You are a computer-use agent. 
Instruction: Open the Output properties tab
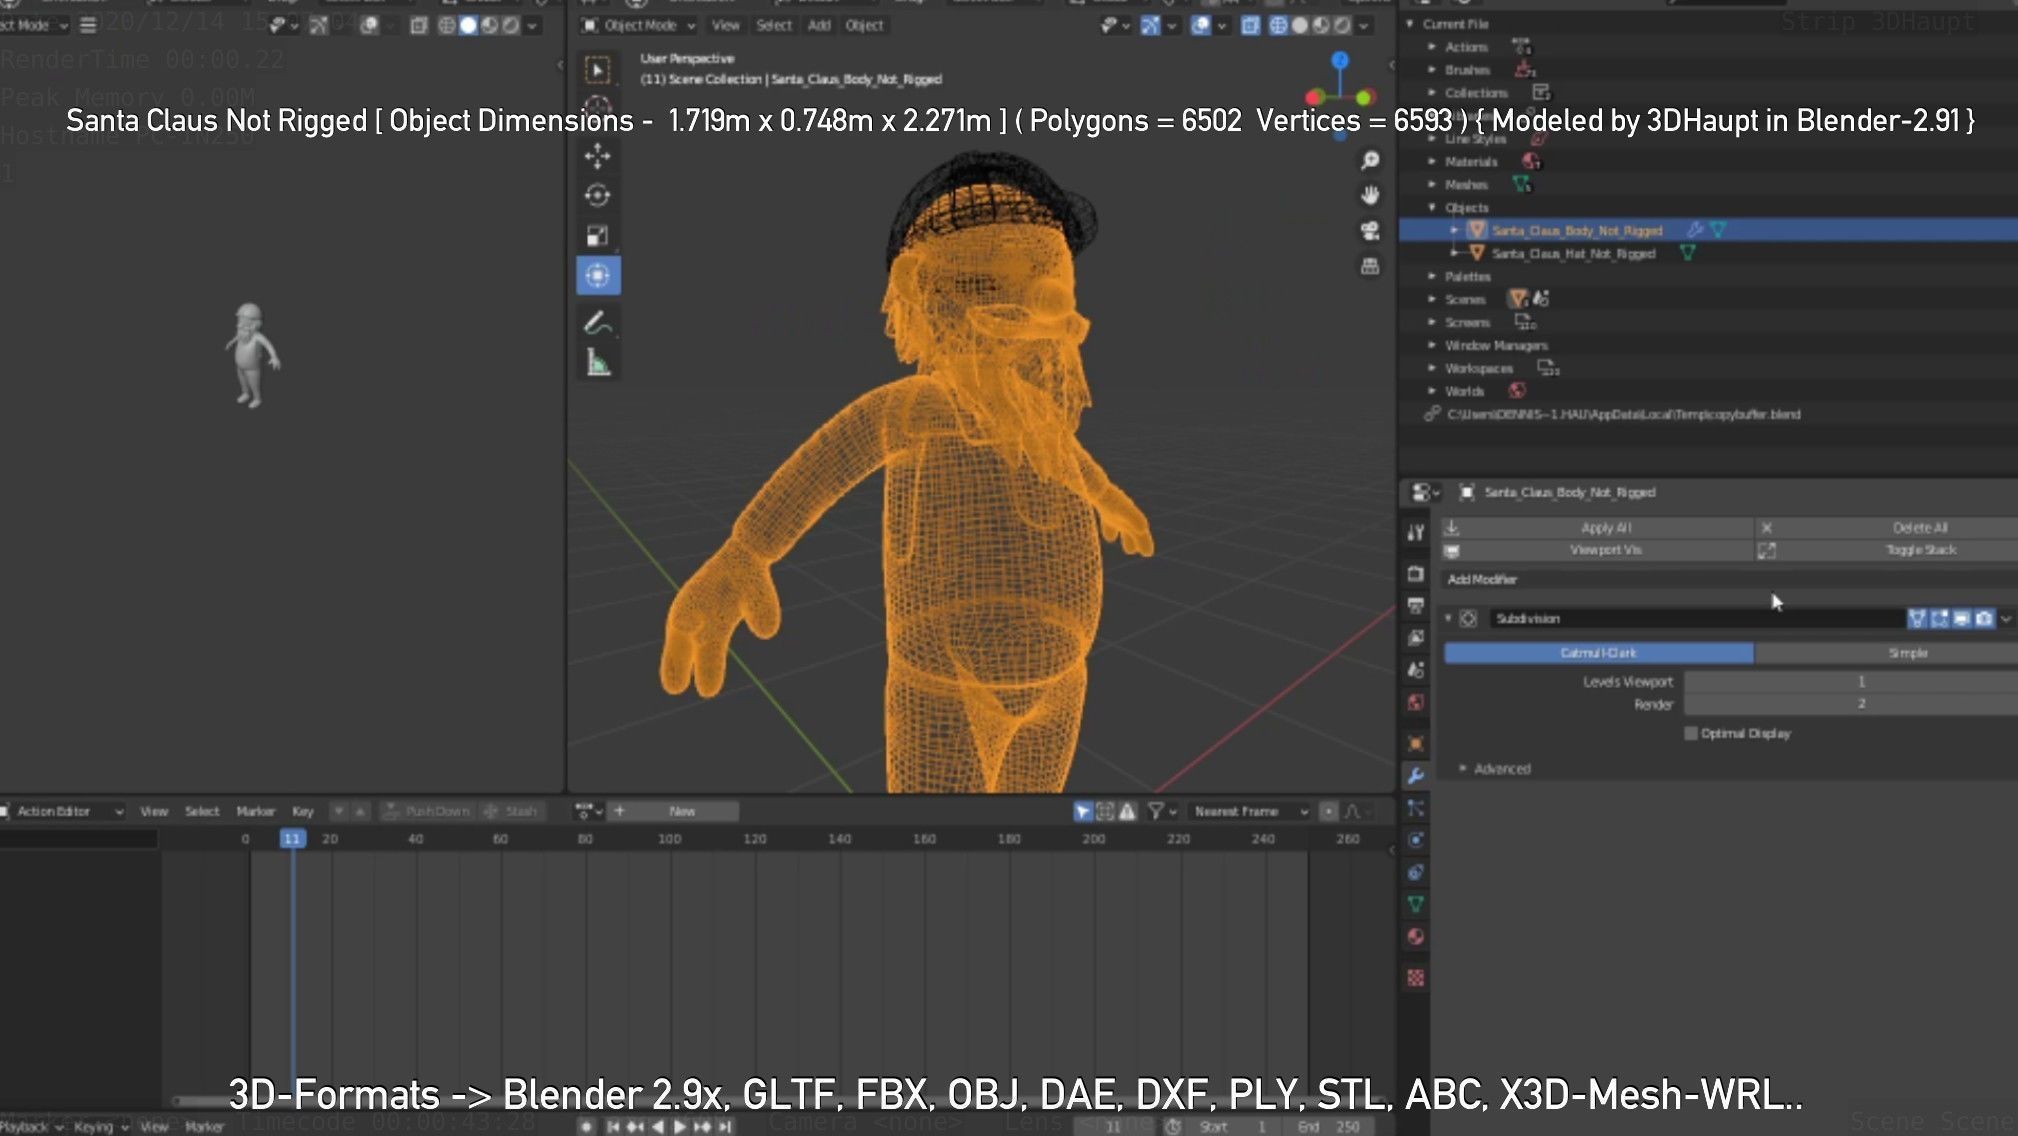click(x=1415, y=606)
